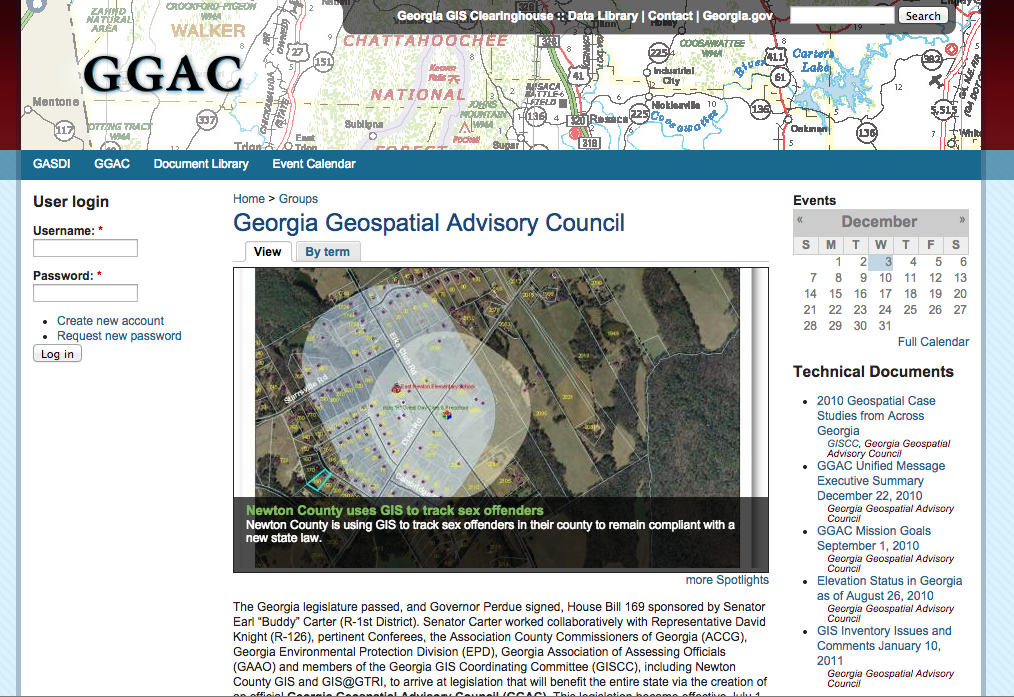Open Document Library in navigation bar
Image resolution: width=1014 pixels, height=697 pixels.
tap(201, 164)
